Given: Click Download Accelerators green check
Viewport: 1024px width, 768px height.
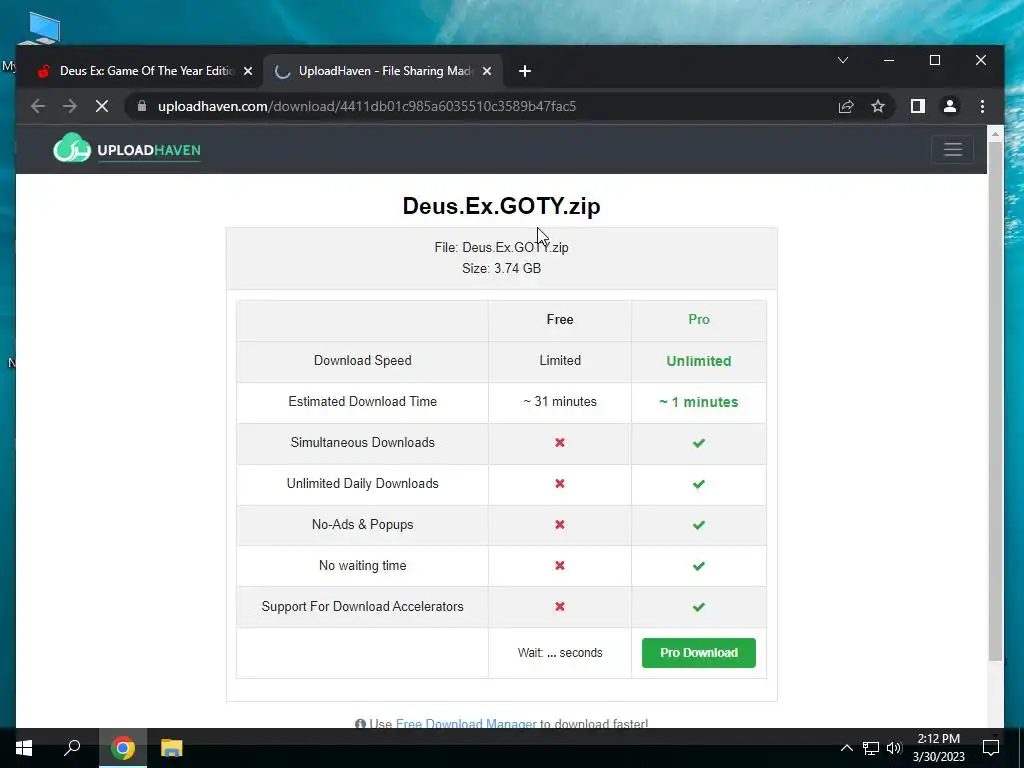Looking at the screenshot, I should point(699,607).
